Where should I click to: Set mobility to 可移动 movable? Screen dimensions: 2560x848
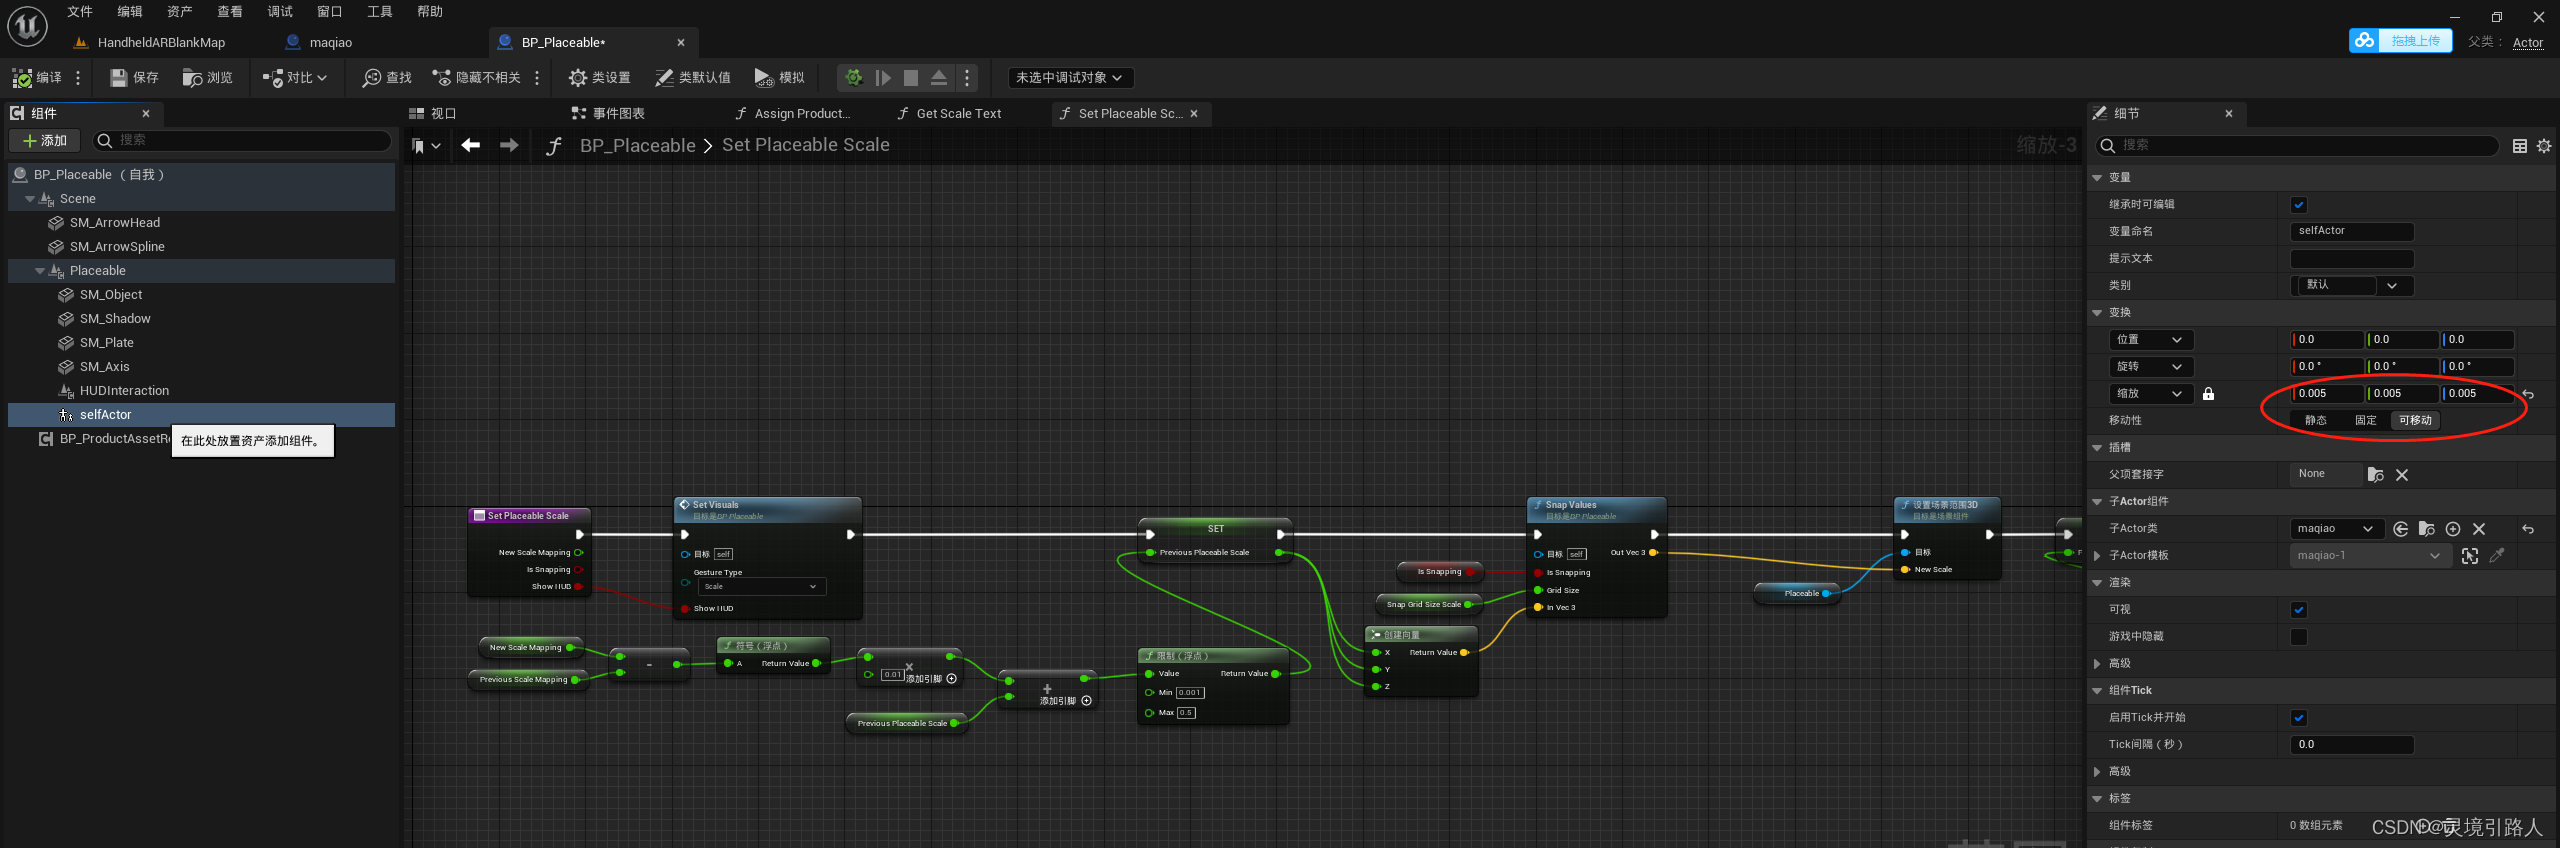coord(2415,421)
